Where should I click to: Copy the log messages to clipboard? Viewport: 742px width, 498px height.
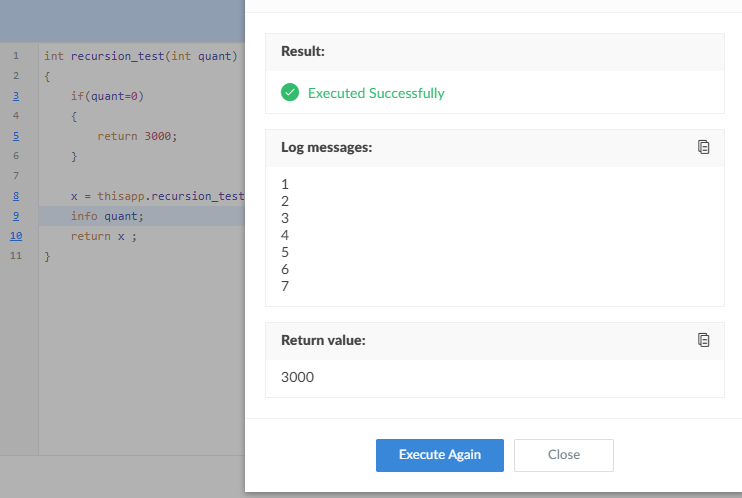[703, 147]
